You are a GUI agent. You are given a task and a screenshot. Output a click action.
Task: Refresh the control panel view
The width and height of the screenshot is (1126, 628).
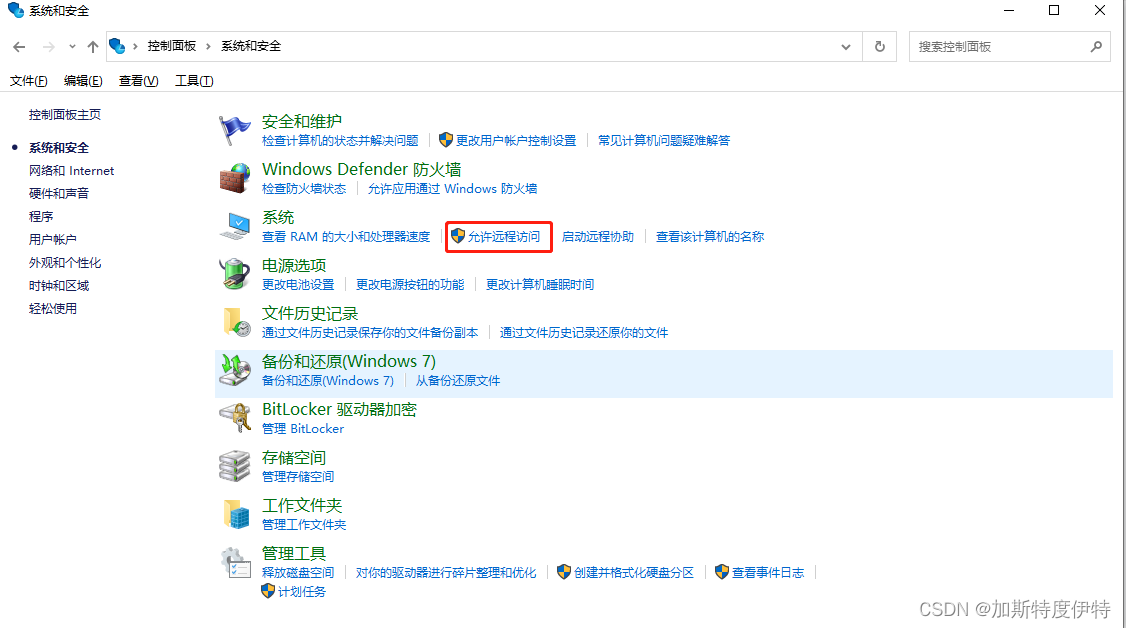point(880,47)
